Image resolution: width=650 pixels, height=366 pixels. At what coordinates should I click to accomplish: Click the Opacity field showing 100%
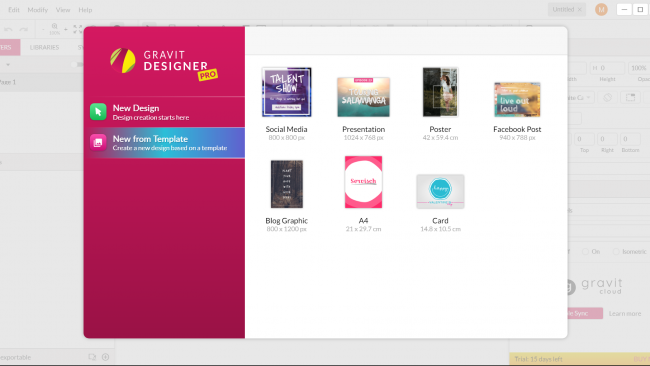639,68
